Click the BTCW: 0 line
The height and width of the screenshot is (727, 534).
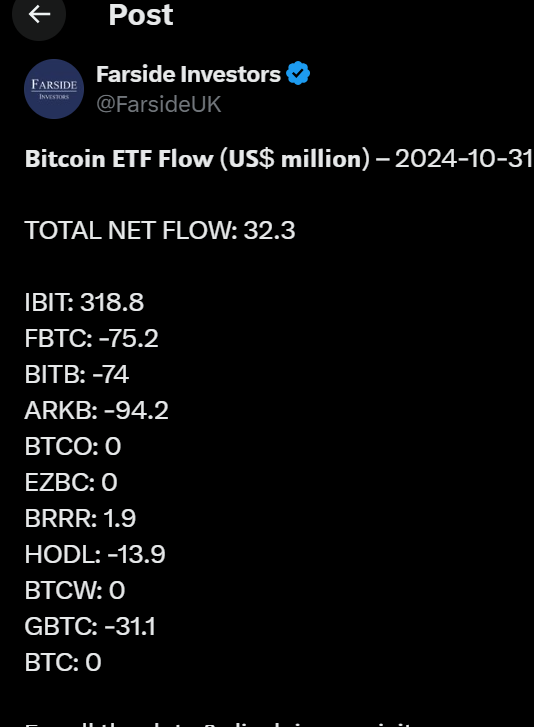coord(75,590)
